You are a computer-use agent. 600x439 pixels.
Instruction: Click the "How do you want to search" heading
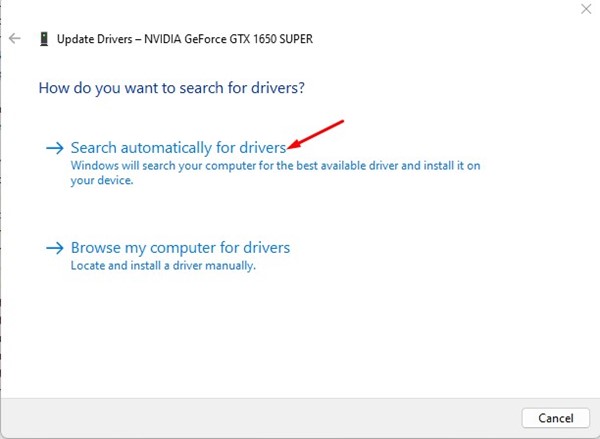[171, 88]
